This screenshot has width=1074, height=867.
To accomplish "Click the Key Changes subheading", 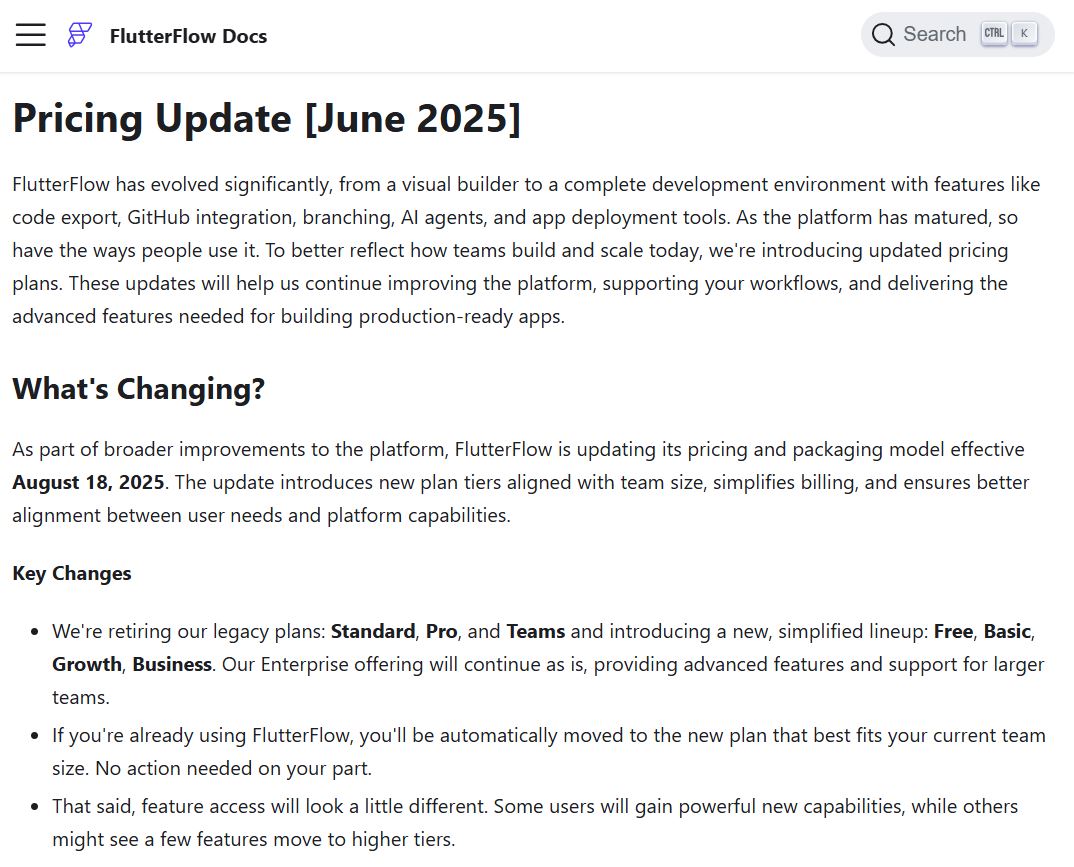I will 71,573.
